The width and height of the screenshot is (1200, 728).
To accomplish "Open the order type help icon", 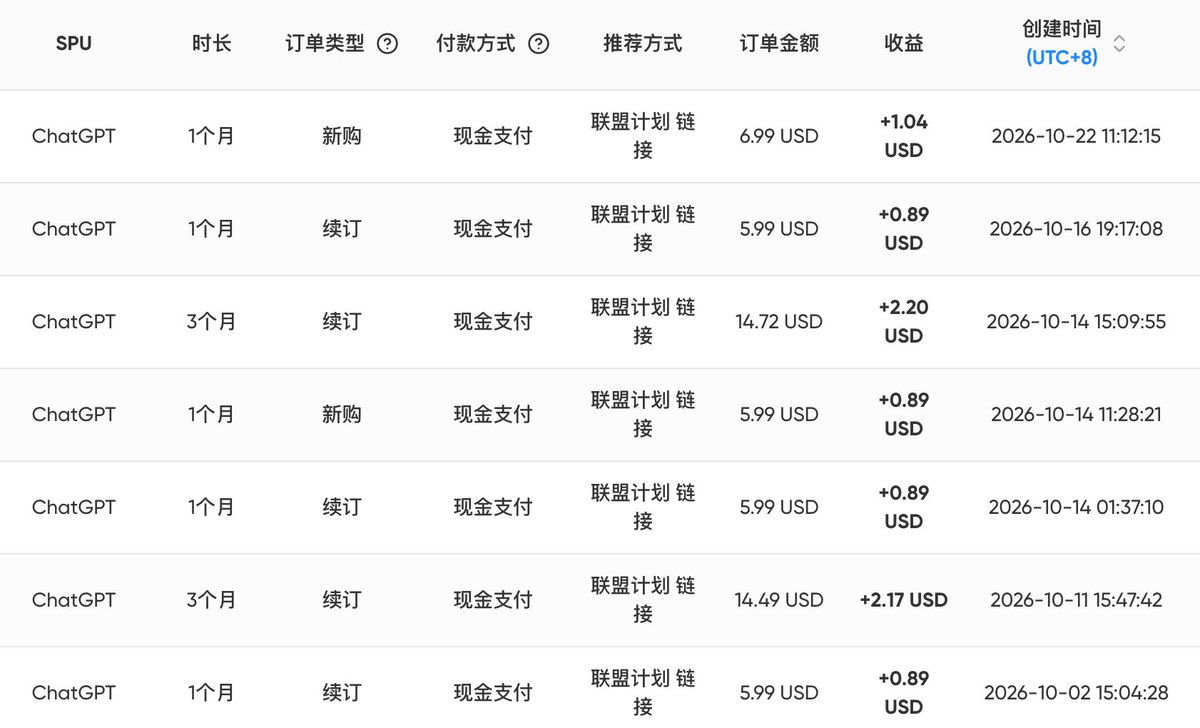I will (388, 44).
